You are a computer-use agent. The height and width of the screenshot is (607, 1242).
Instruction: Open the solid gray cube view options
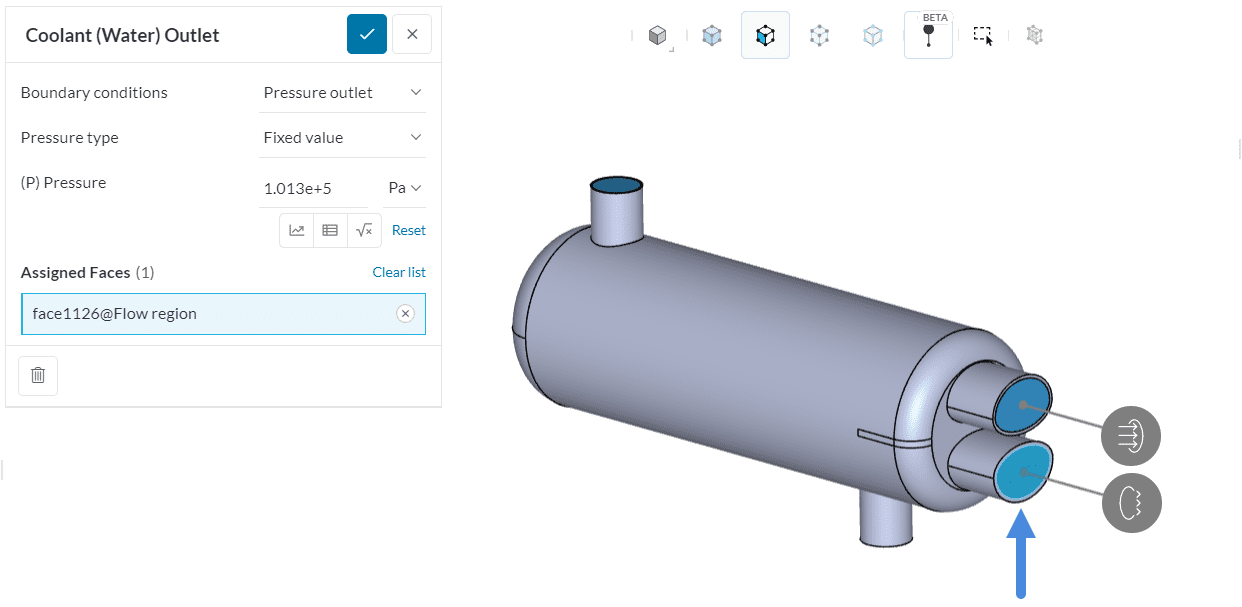tap(657, 36)
